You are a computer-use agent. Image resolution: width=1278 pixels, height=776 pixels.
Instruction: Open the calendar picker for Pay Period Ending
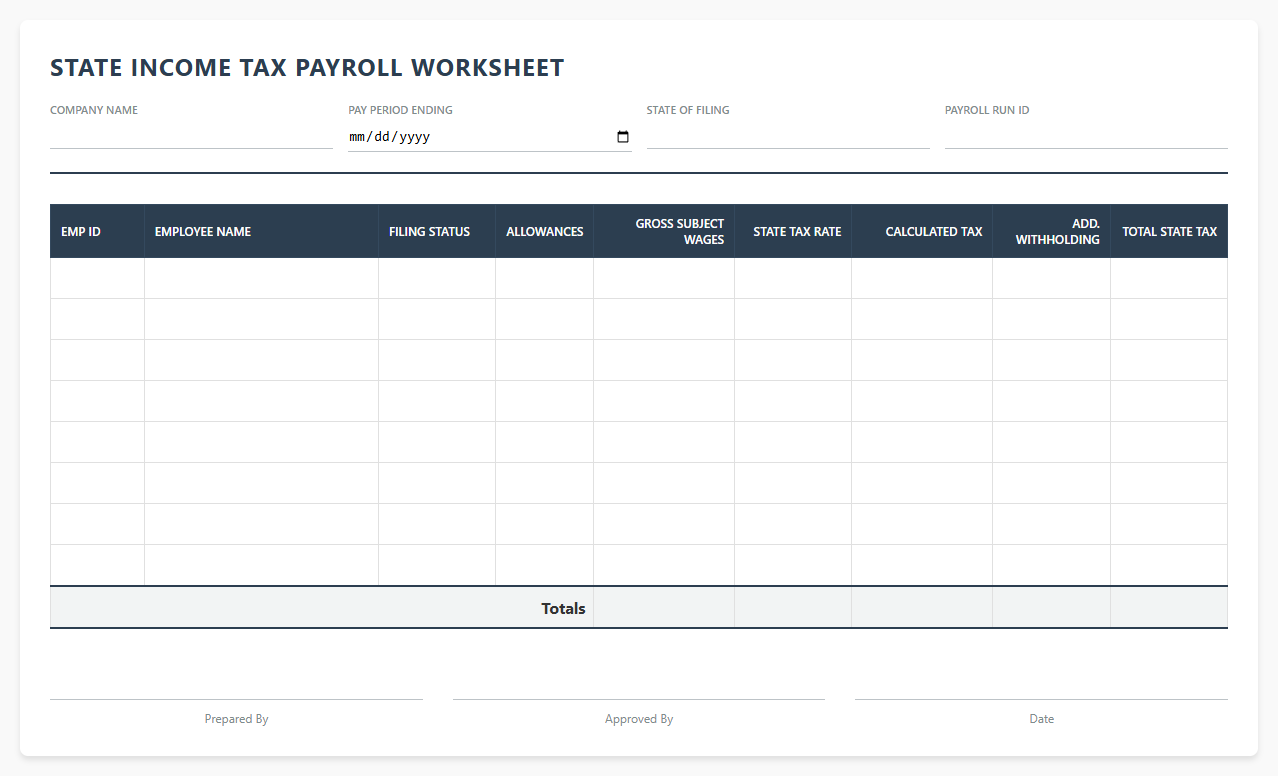(623, 137)
